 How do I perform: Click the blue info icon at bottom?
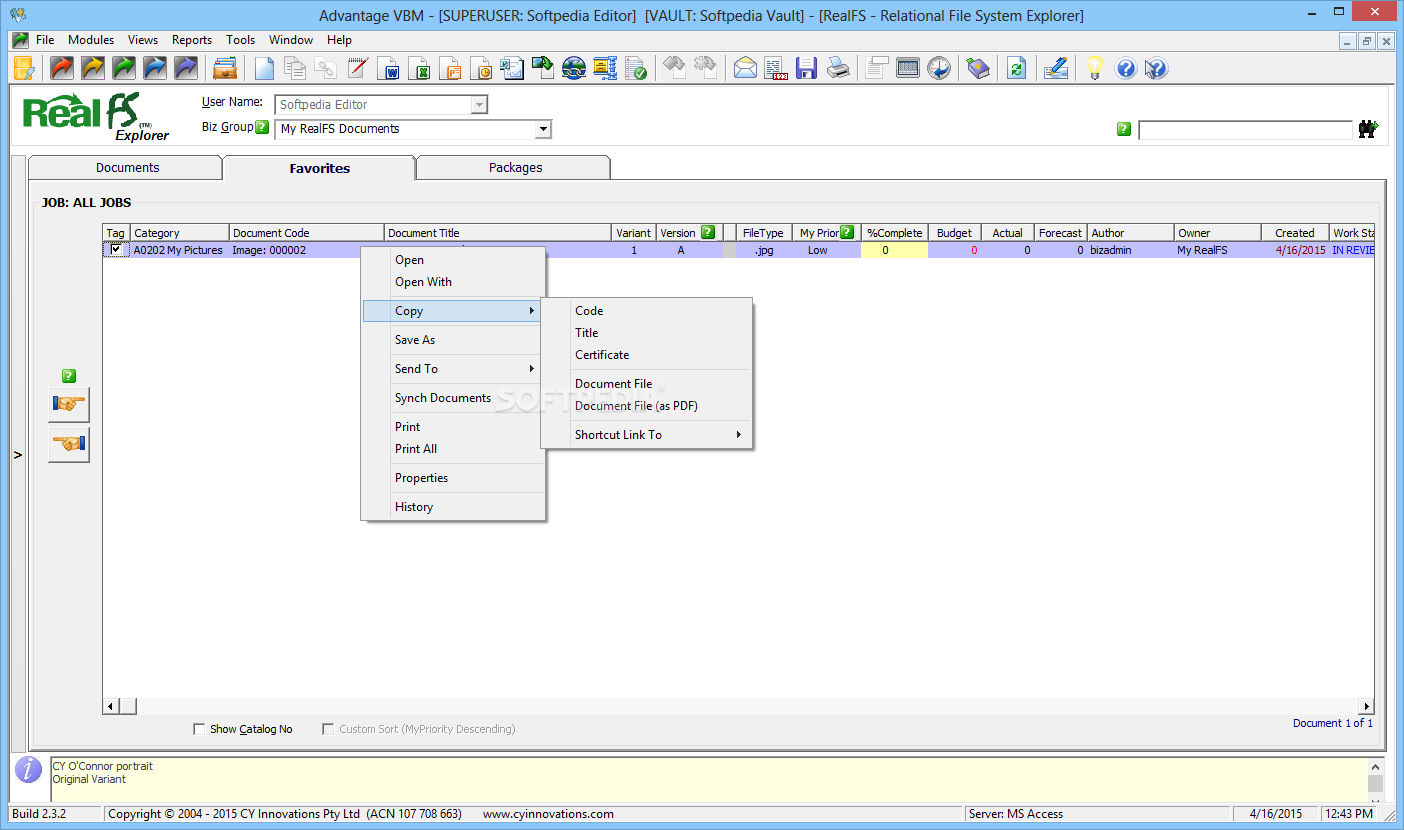coord(29,770)
